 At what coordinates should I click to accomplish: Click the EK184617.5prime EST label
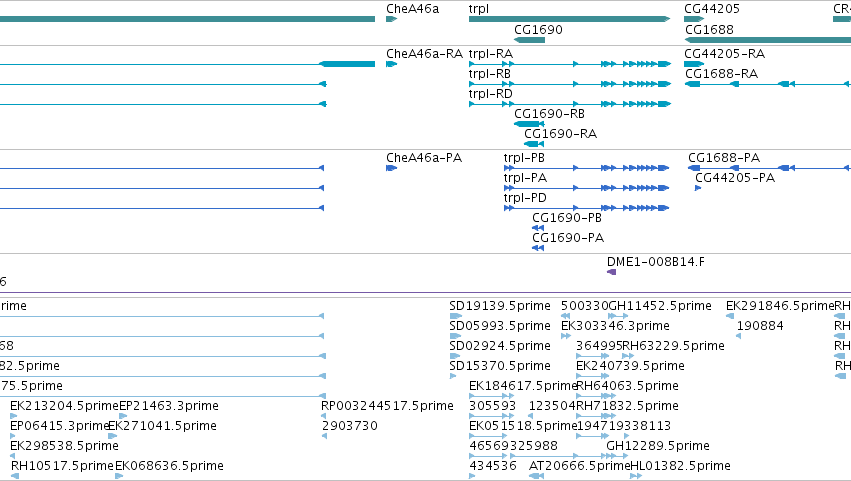click(523, 386)
